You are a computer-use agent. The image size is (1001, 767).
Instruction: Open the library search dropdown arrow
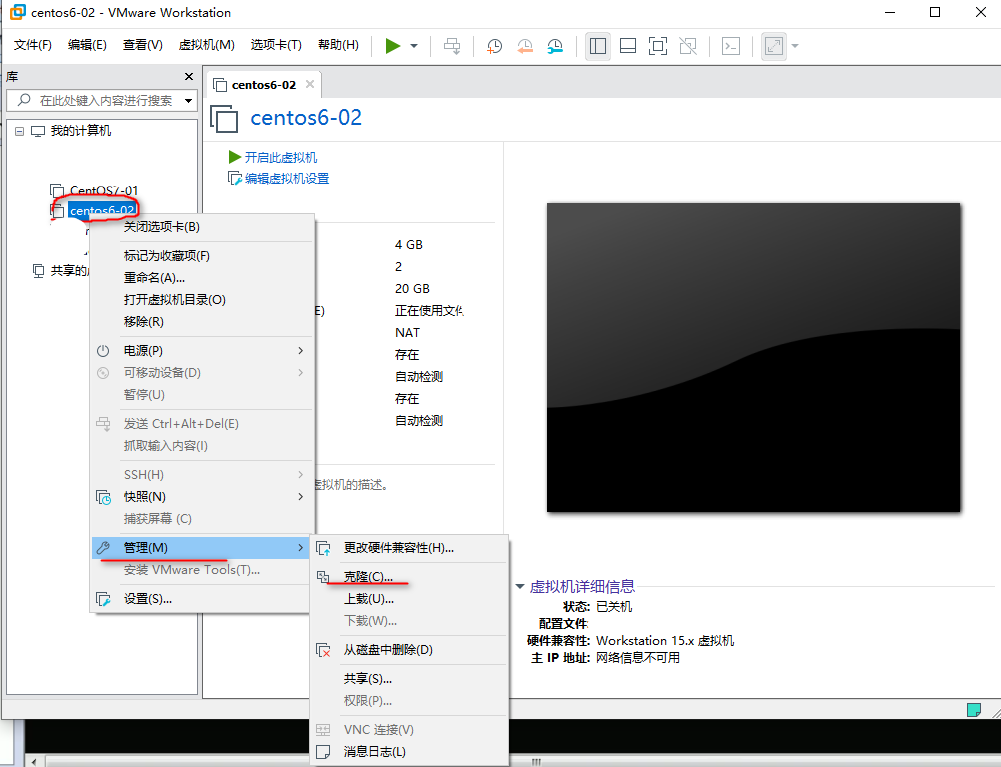point(188,100)
